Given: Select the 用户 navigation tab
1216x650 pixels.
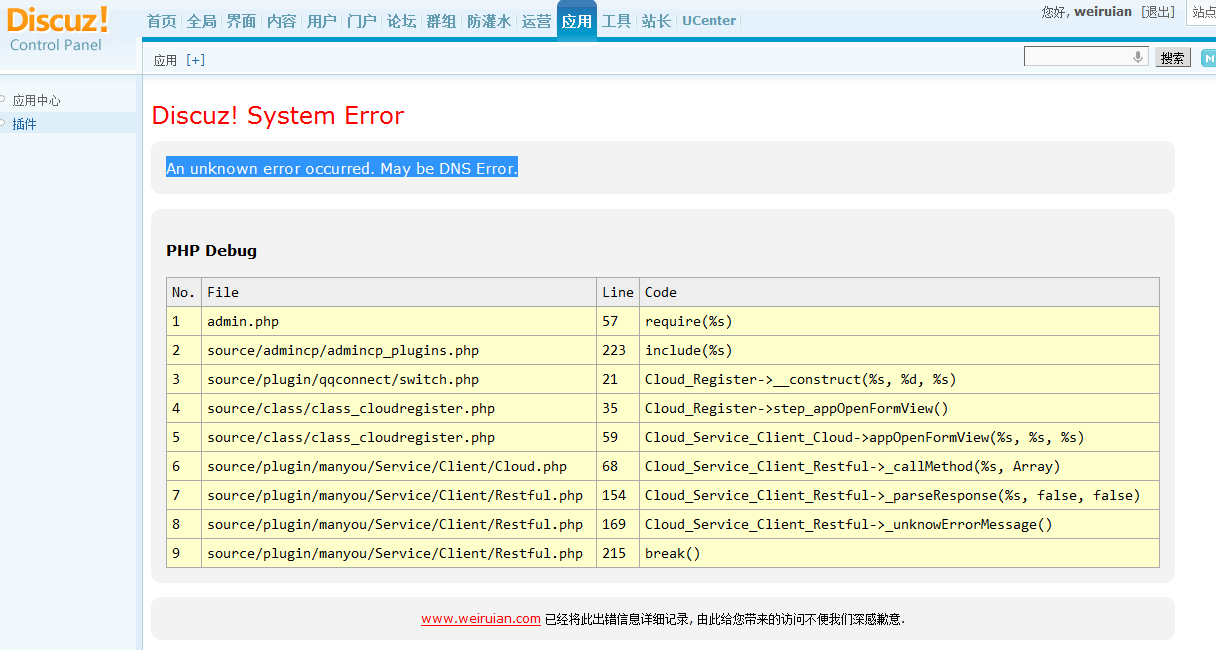Looking at the screenshot, I should [x=321, y=21].
